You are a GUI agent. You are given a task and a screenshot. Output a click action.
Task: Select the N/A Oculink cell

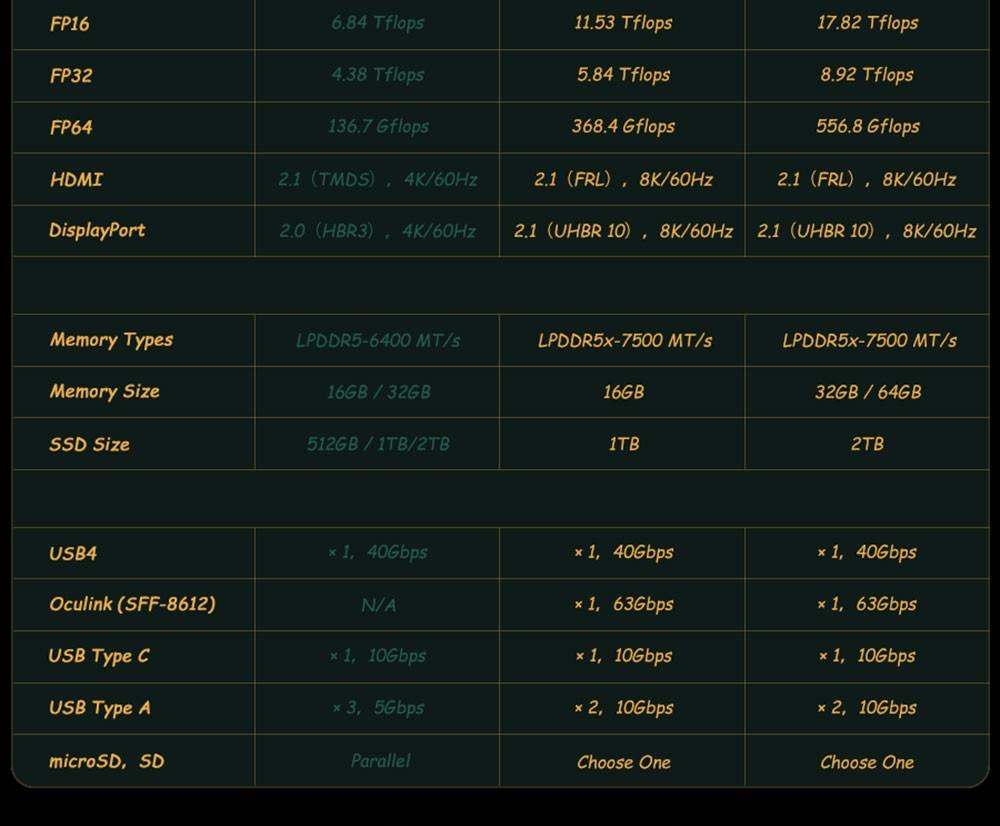click(378, 605)
